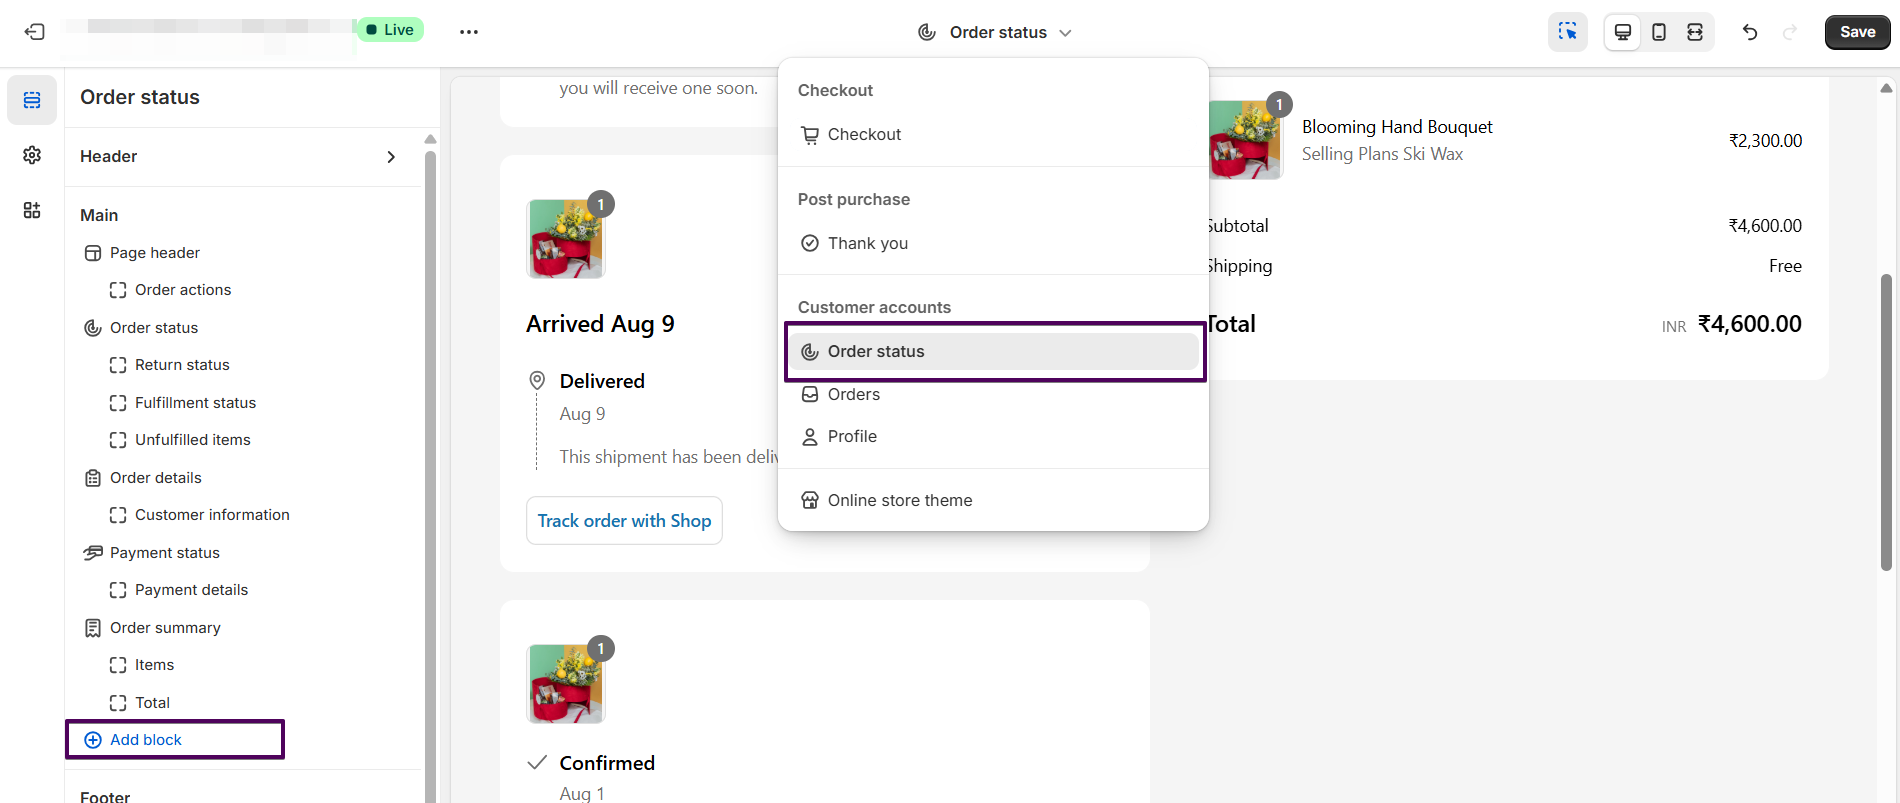The height and width of the screenshot is (803, 1900).
Task: Select the Payment details block
Action: click(191, 590)
